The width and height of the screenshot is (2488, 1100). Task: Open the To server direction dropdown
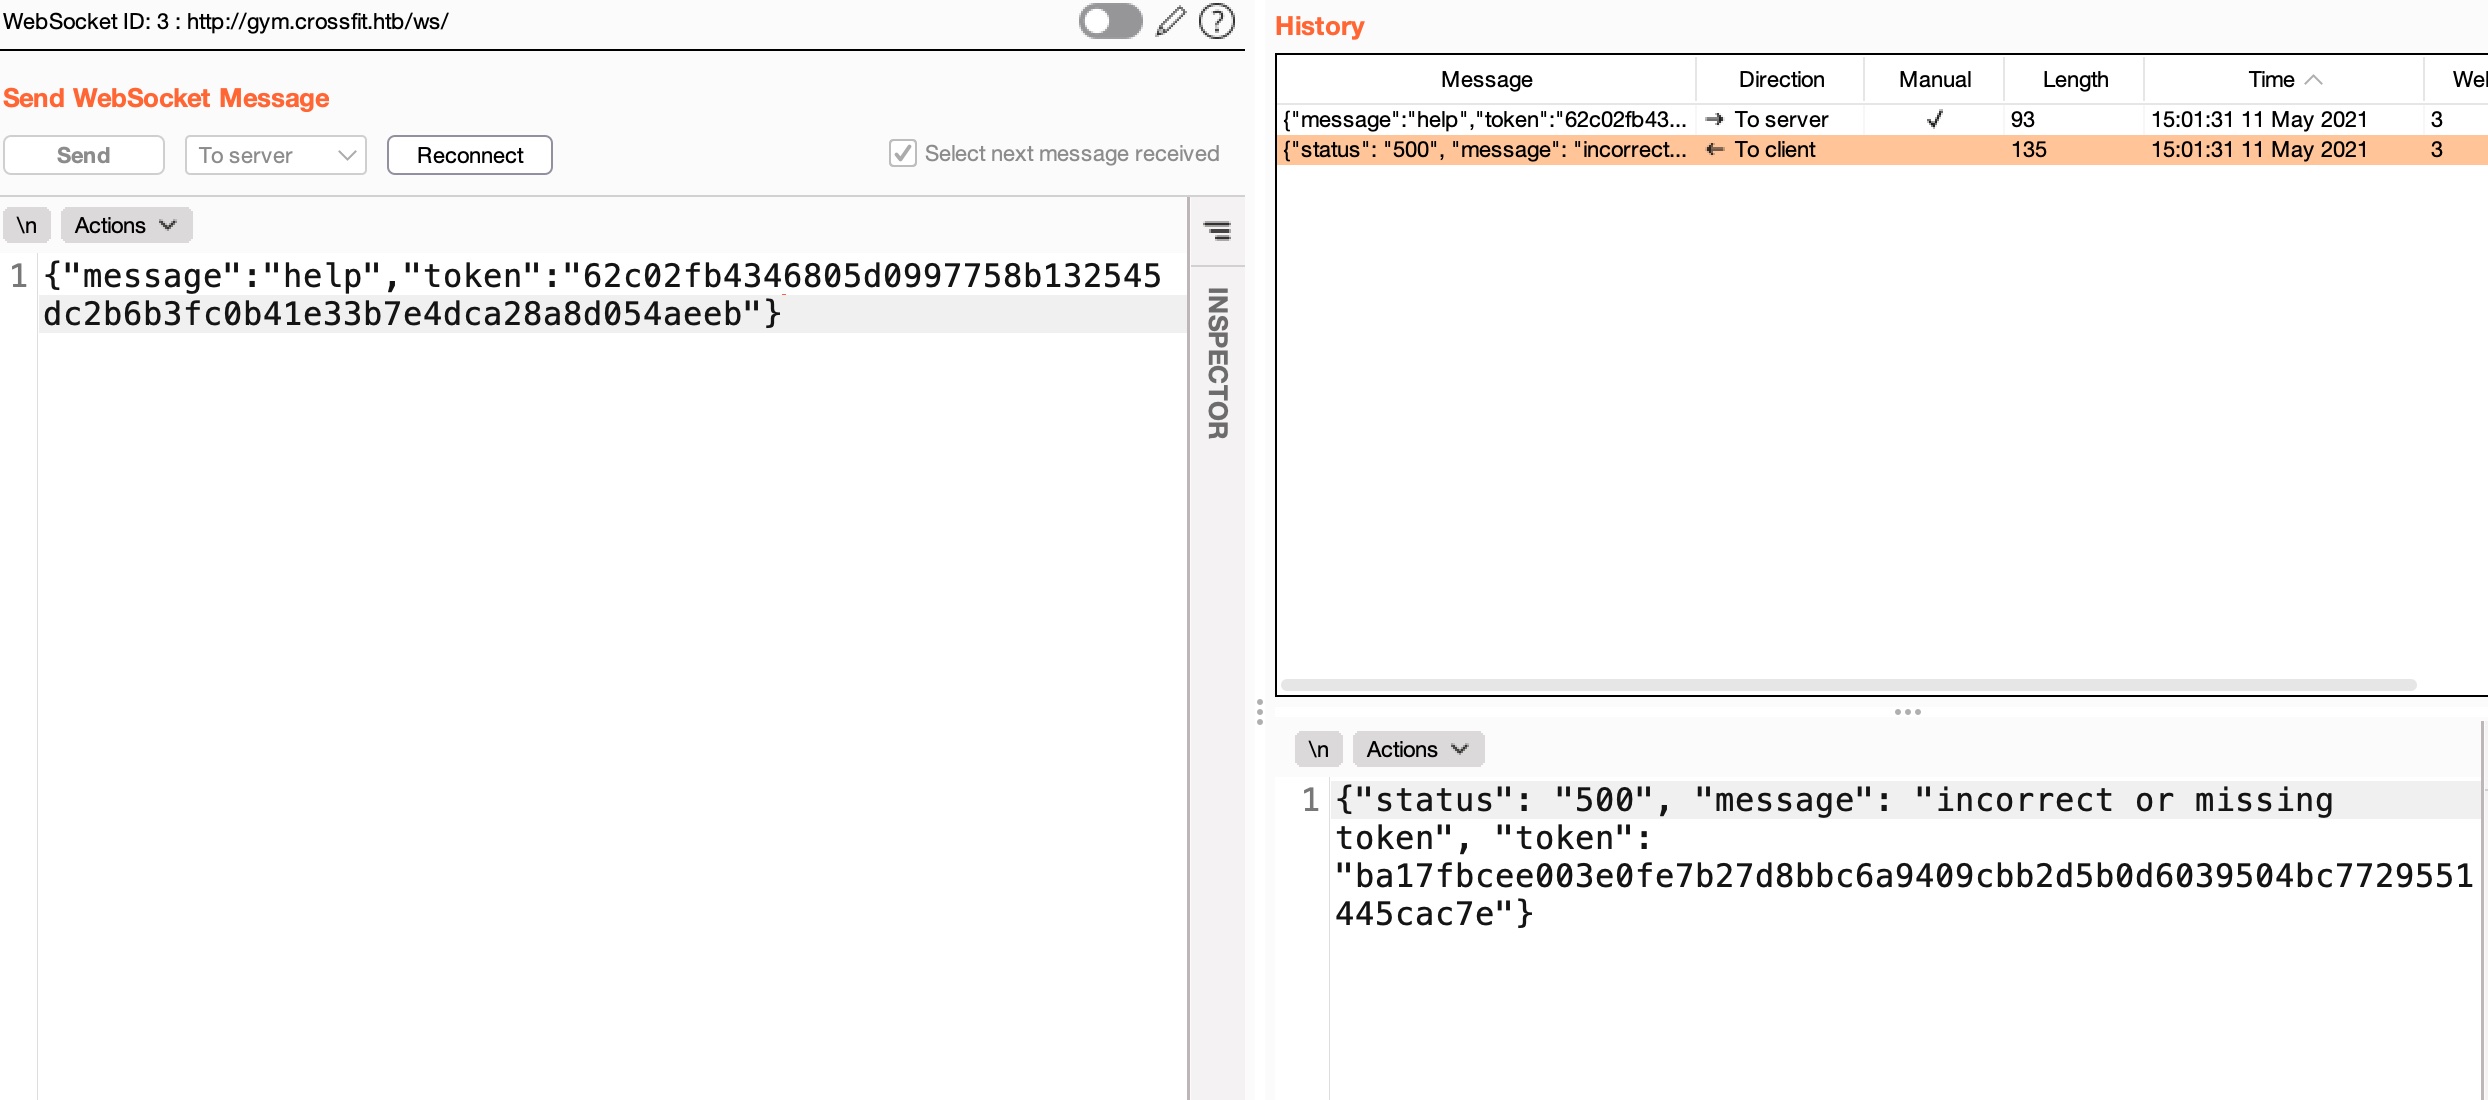pos(276,155)
